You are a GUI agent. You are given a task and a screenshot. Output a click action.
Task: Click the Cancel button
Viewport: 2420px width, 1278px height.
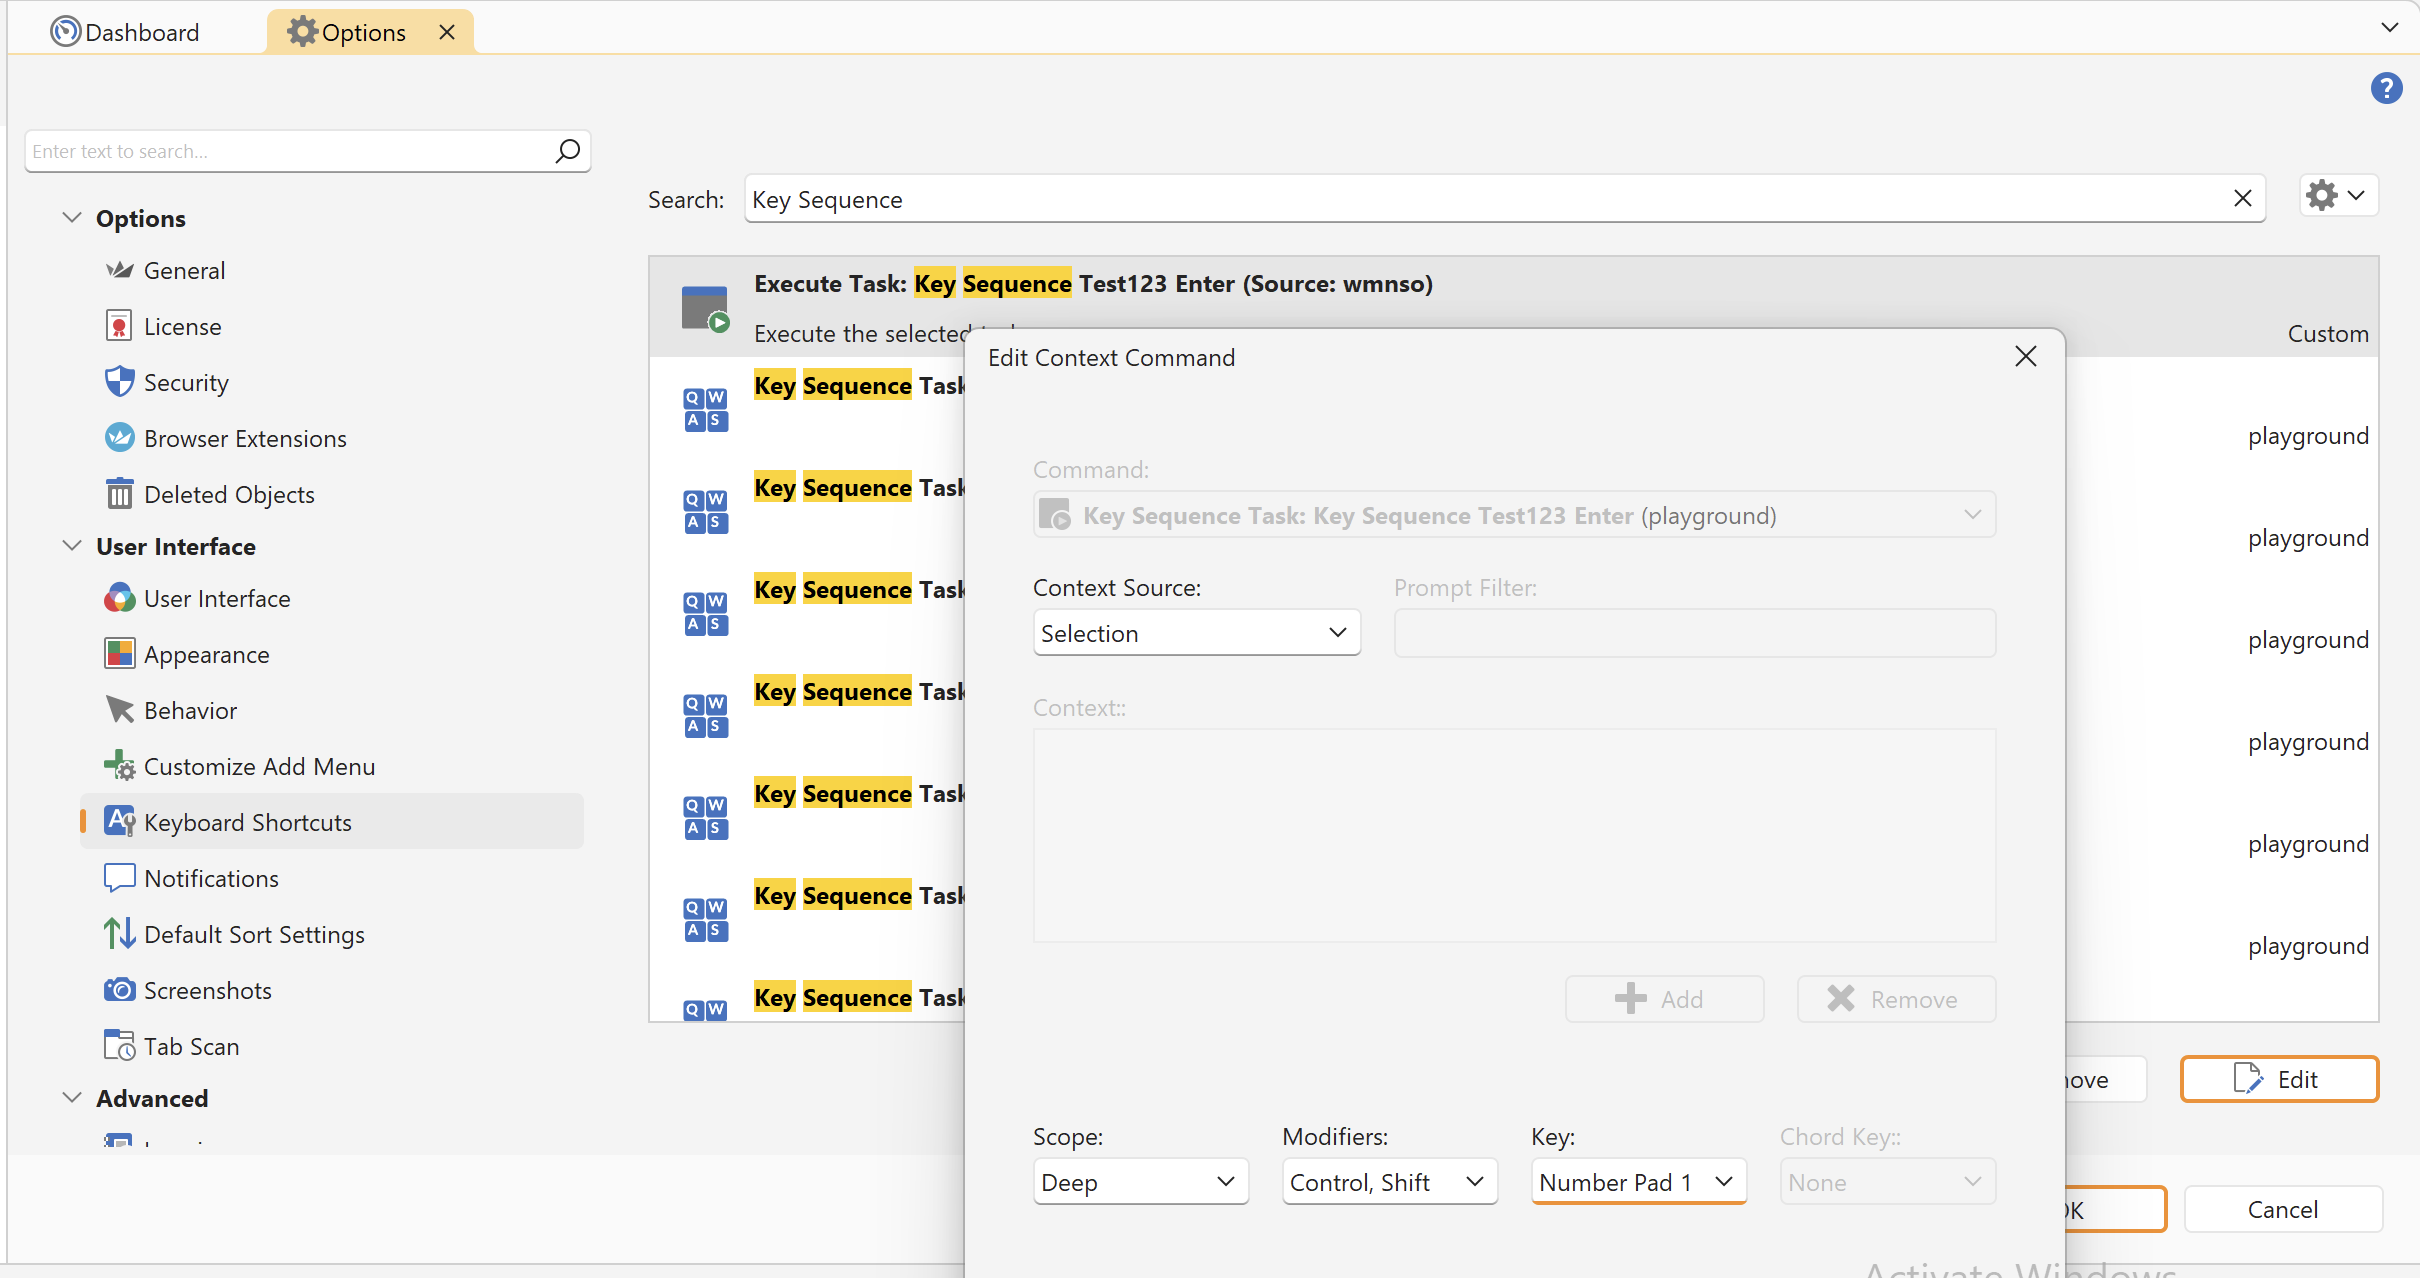pos(2282,1210)
